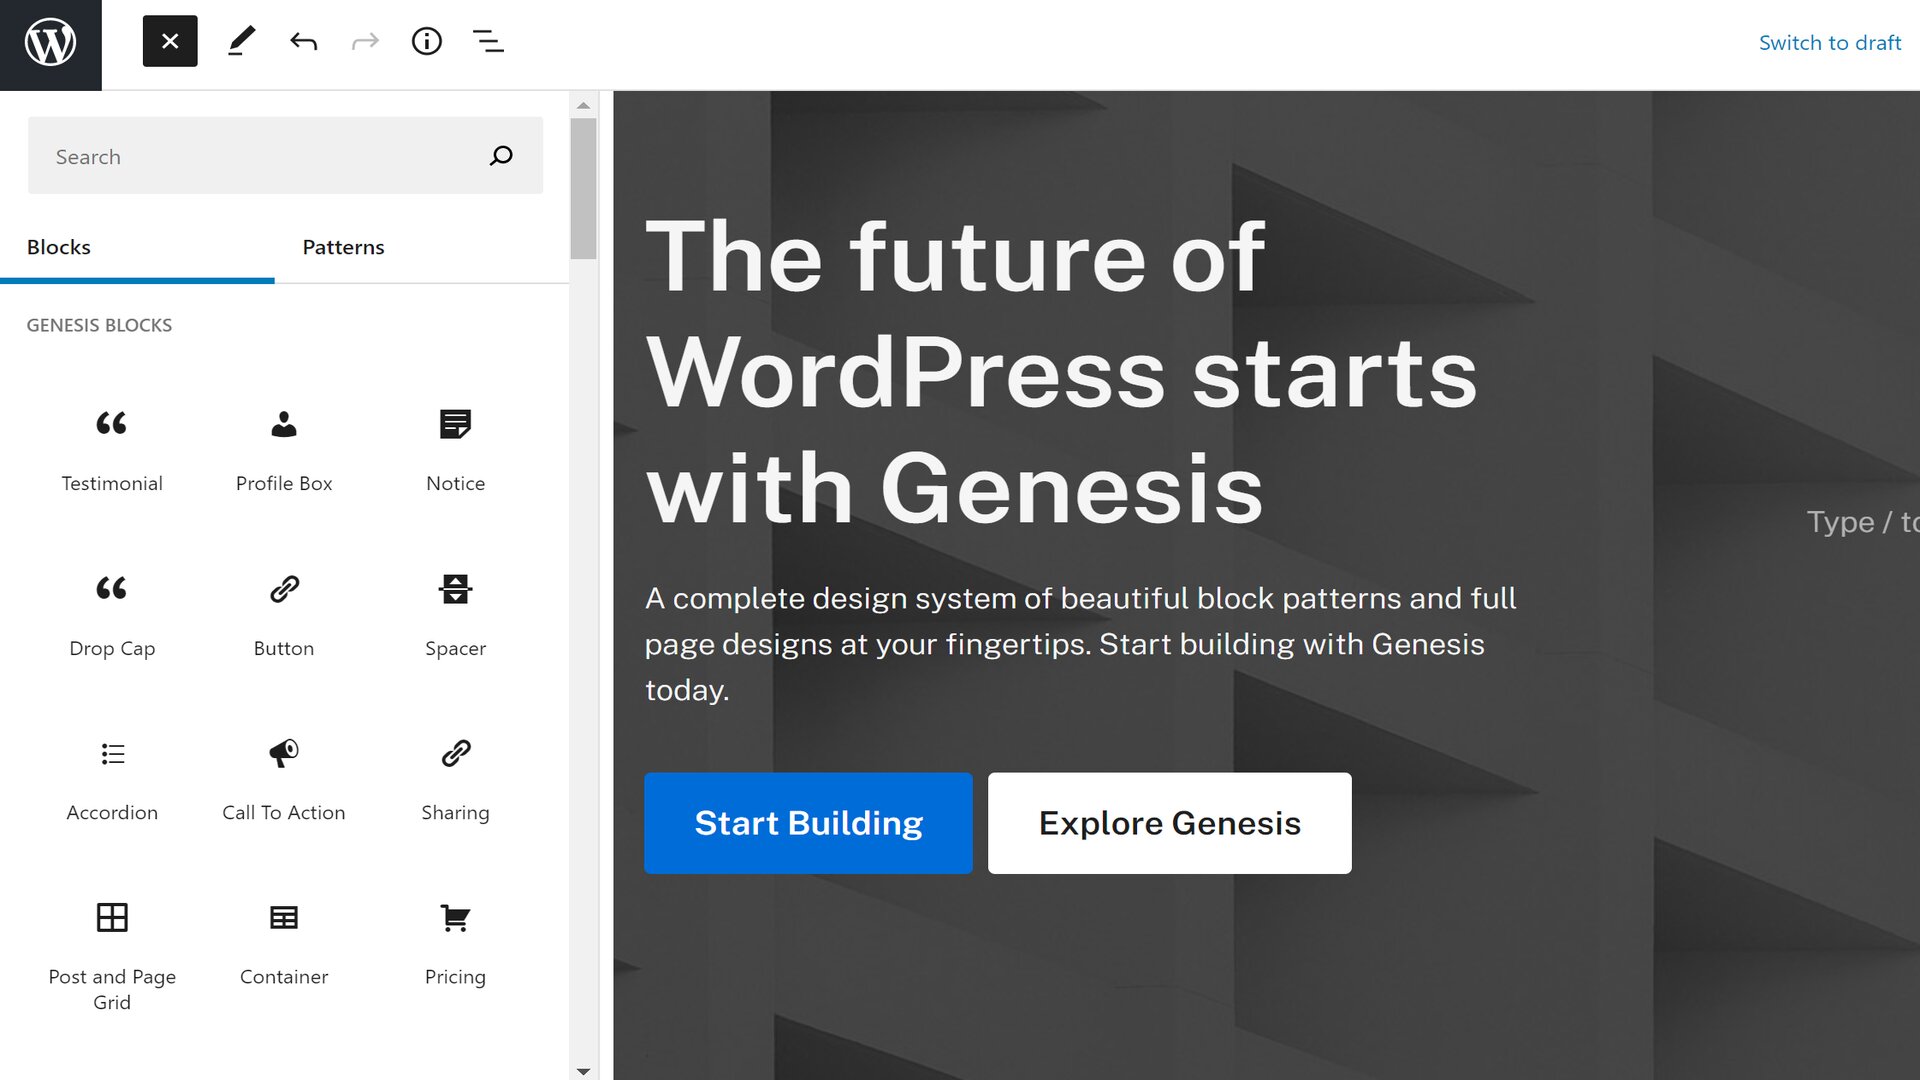This screenshot has width=1920, height=1080.
Task: Close the block inserter panel
Action: click(170, 41)
